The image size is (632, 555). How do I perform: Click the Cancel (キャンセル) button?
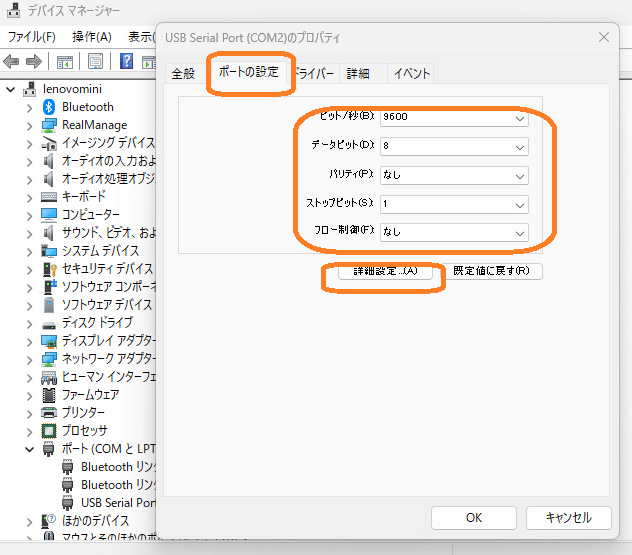pos(568,518)
